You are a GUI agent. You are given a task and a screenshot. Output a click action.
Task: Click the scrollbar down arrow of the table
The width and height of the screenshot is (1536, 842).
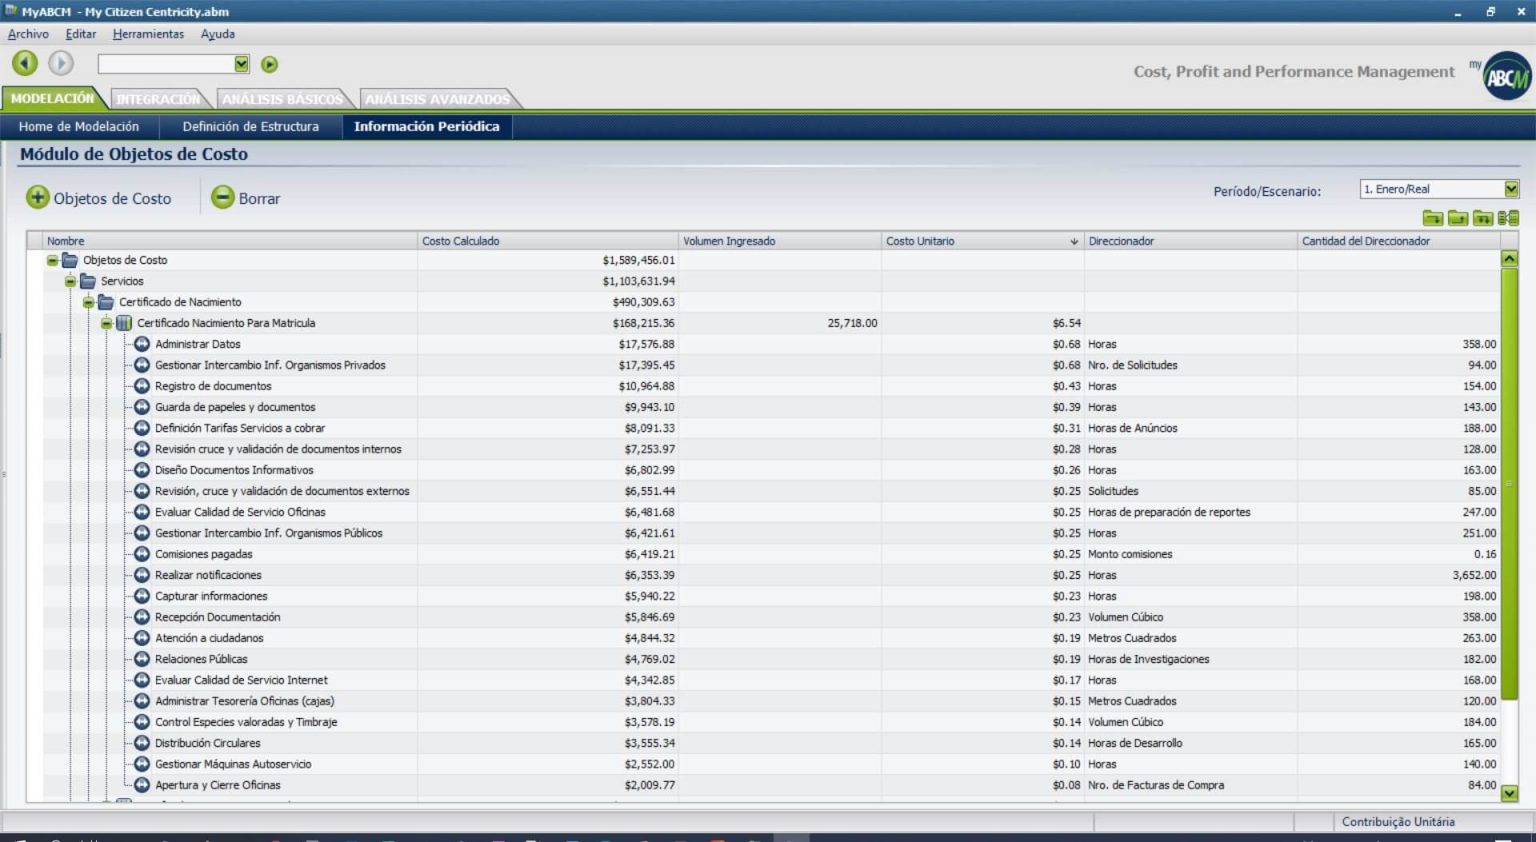tap(1509, 793)
